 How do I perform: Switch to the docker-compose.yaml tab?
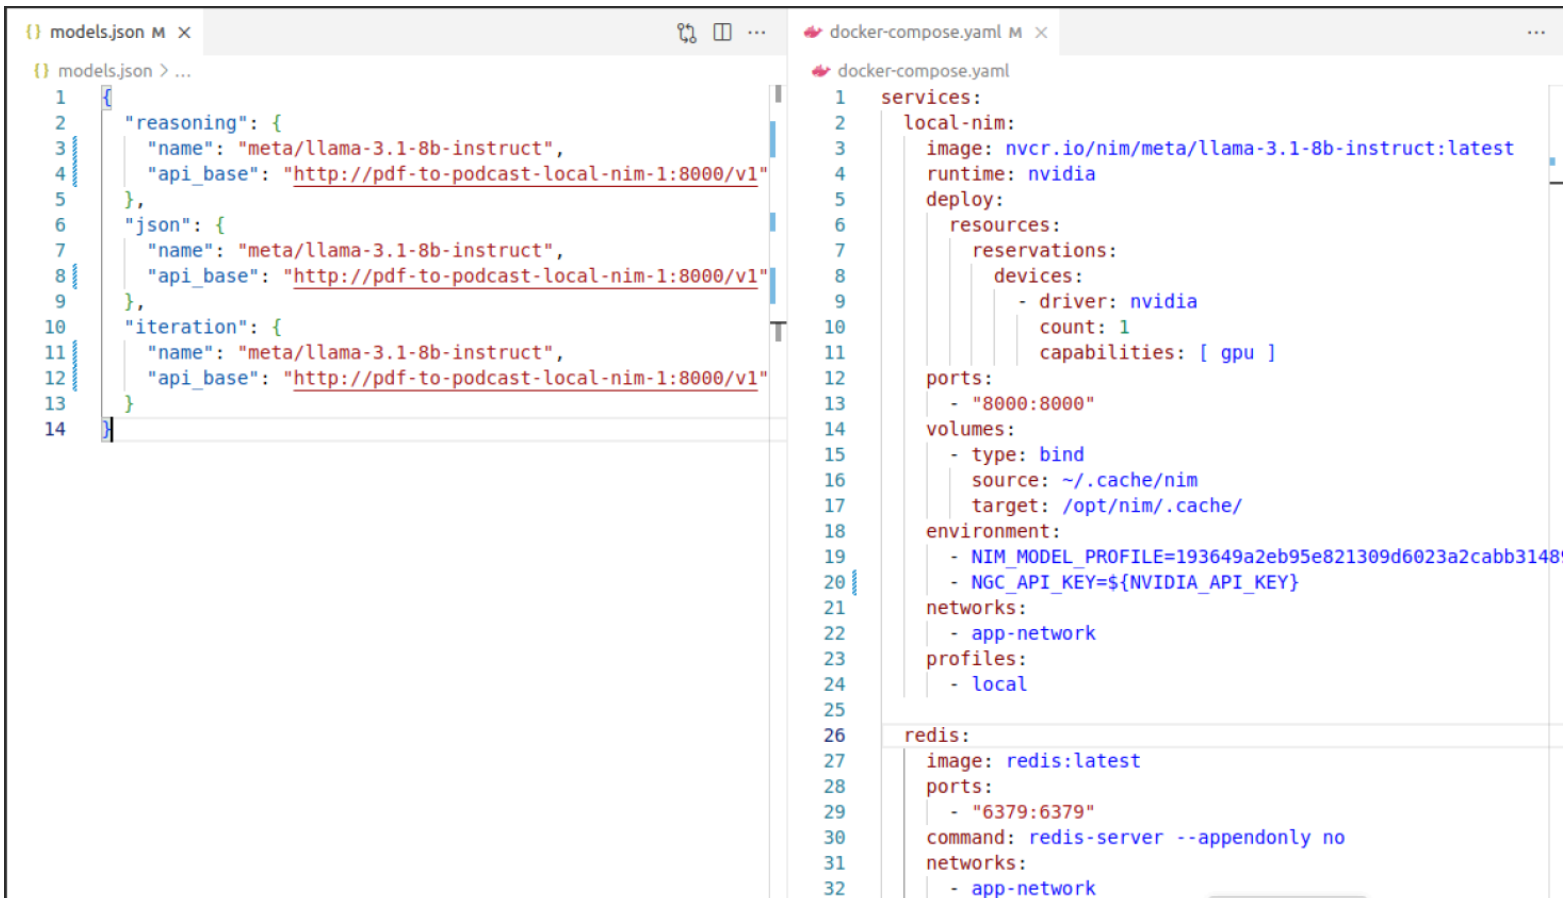click(914, 33)
